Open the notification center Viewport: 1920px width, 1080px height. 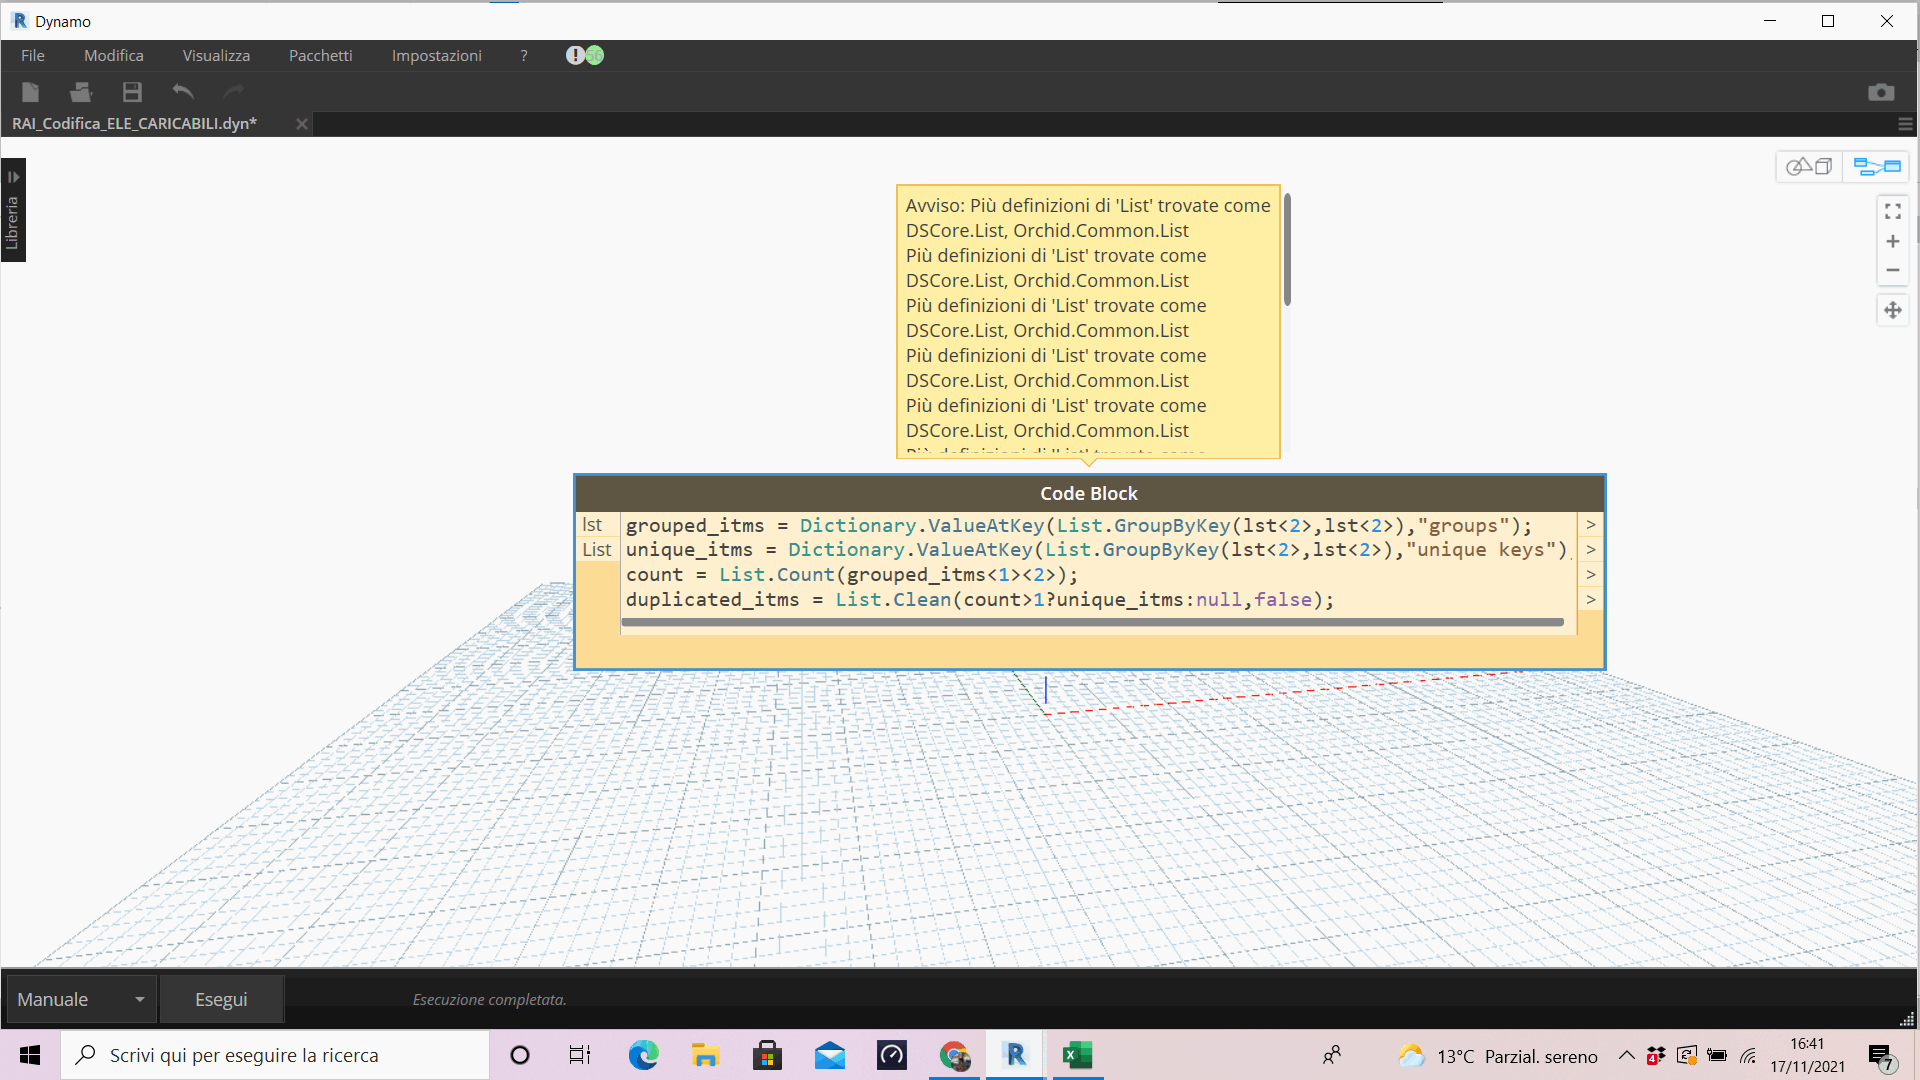(x=1881, y=1057)
